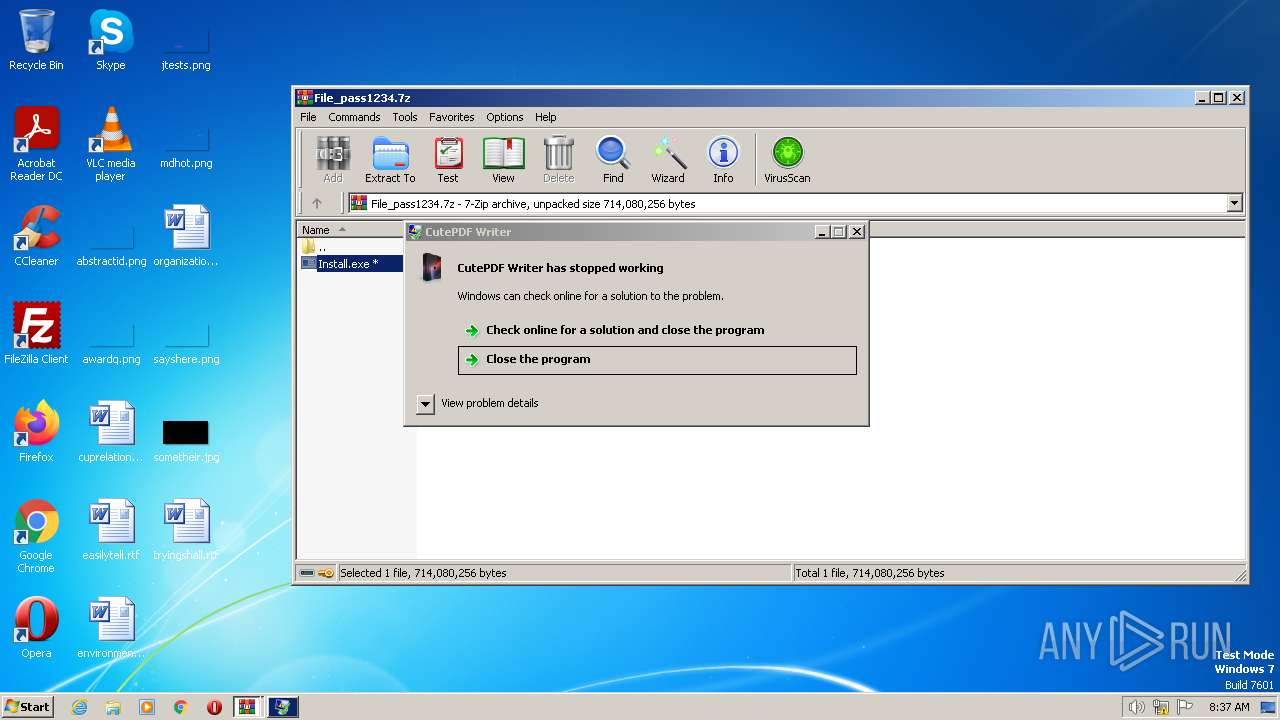The image size is (1280, 720).
Task: Switch to WinRAR taskbar button
Action: click(x=248, y=707)
